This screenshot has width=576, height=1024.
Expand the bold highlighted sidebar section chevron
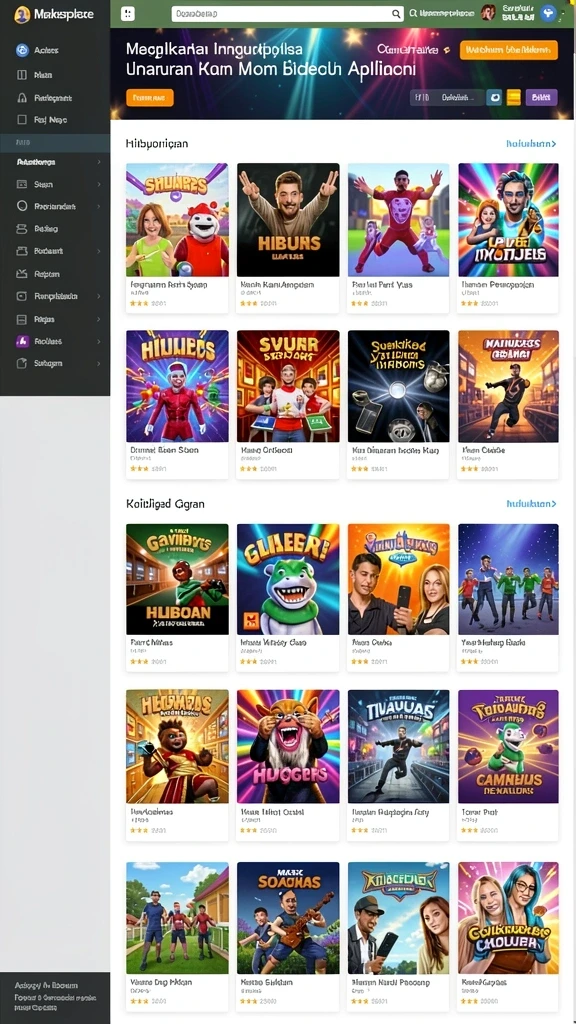pyautogui.click(x=99, y=162)
